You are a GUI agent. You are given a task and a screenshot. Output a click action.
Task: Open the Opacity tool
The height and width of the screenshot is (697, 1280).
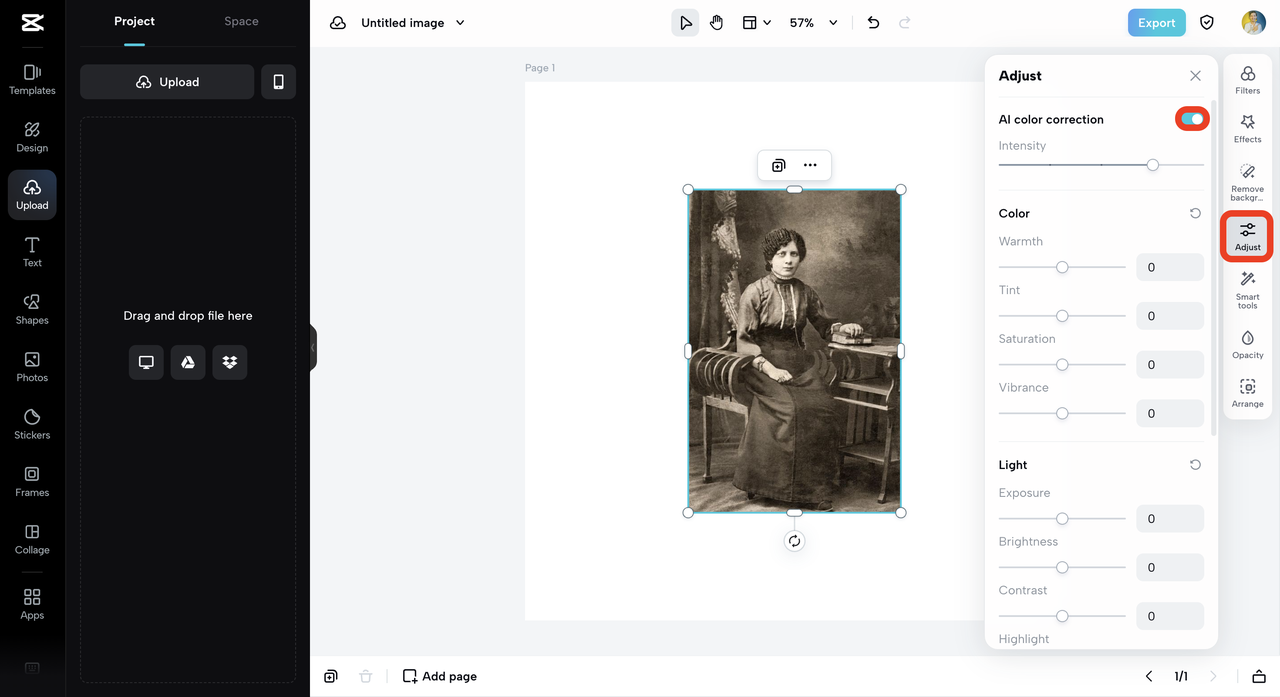(1247, 345)
